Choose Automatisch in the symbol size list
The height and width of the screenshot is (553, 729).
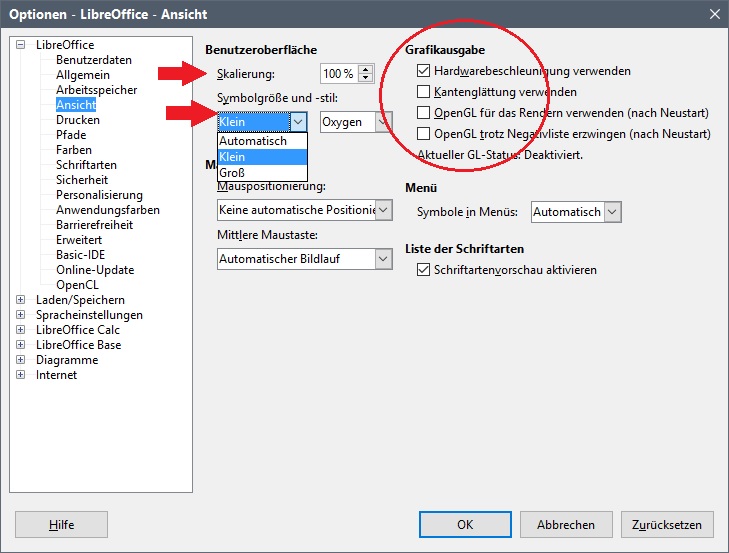(x=262, y=141)
